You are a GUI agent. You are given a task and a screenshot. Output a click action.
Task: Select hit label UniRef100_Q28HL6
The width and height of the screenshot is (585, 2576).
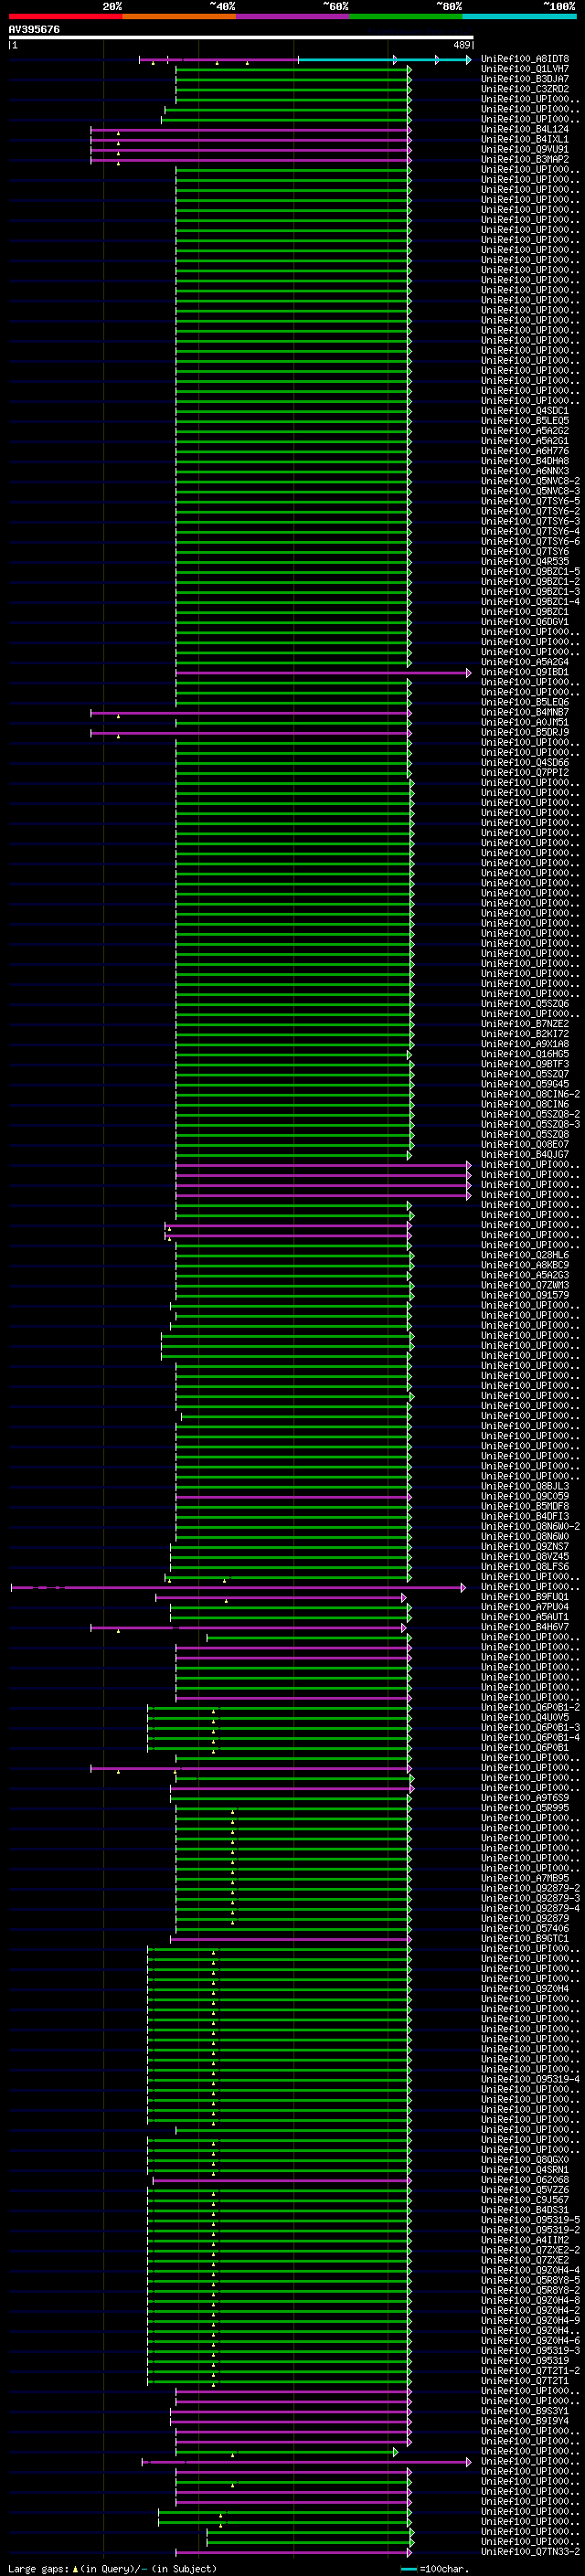pos(525,1255)
